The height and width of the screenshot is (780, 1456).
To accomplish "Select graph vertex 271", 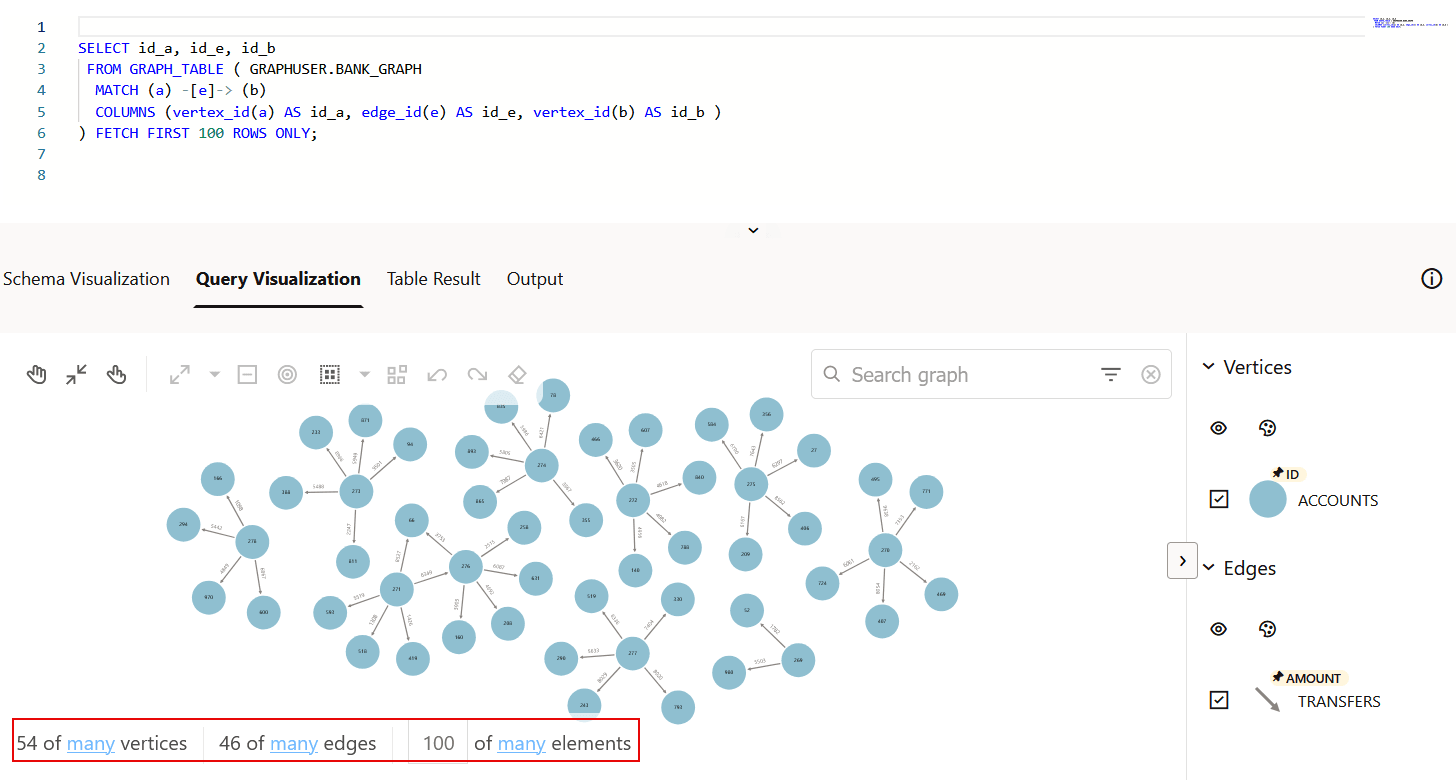I will (x=397, y=590).
